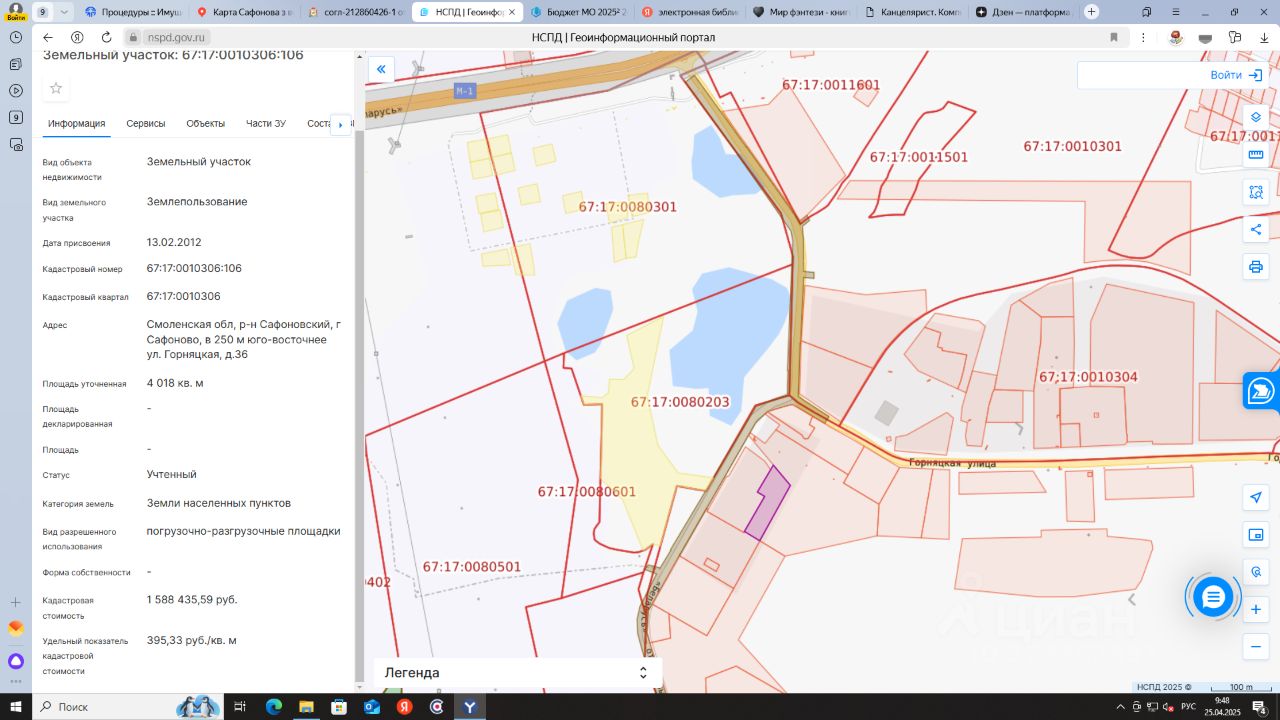Viewport: 1280px width, 720px height.
Task: Open the Windows Start menu
Action: [x=16, y=707]
